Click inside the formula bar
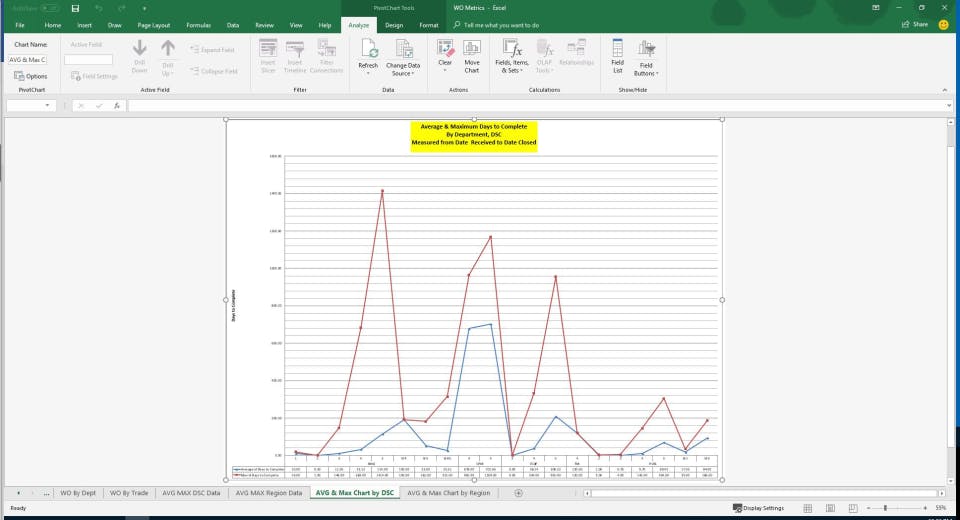Viewport: 960px width, 520px height. [536, 105]
